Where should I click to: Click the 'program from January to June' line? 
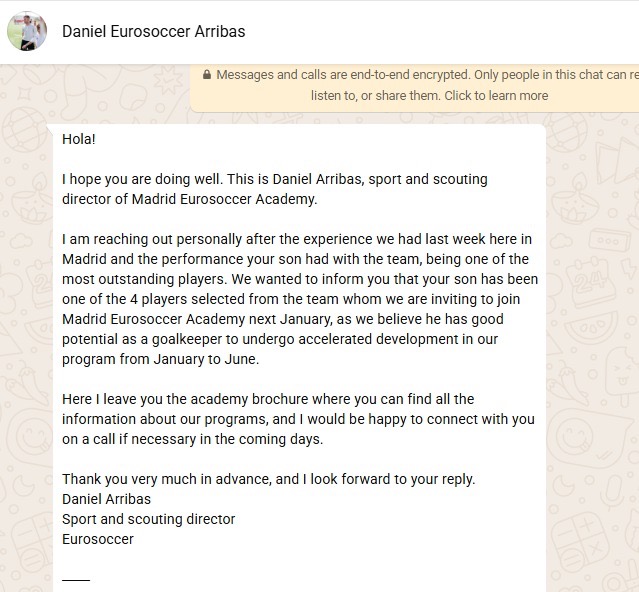(x=160, y=359)
